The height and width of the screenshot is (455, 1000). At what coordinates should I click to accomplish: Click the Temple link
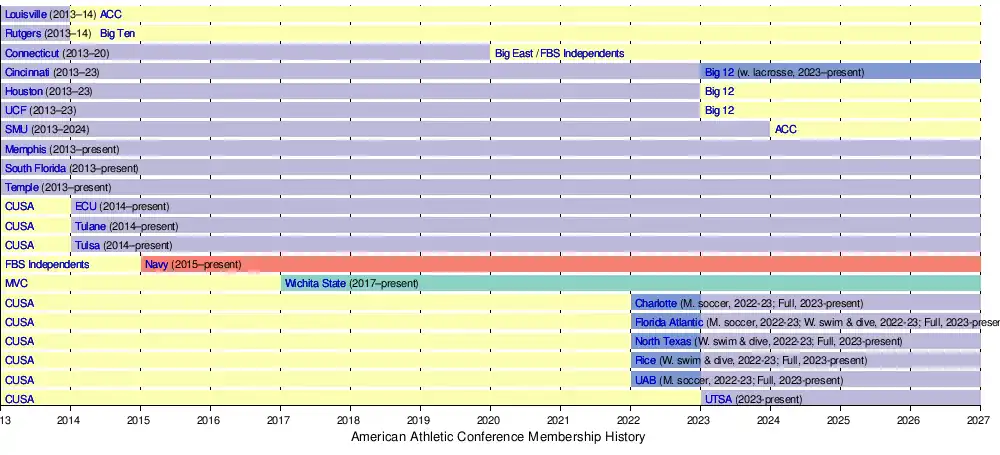tap(22, 187)
